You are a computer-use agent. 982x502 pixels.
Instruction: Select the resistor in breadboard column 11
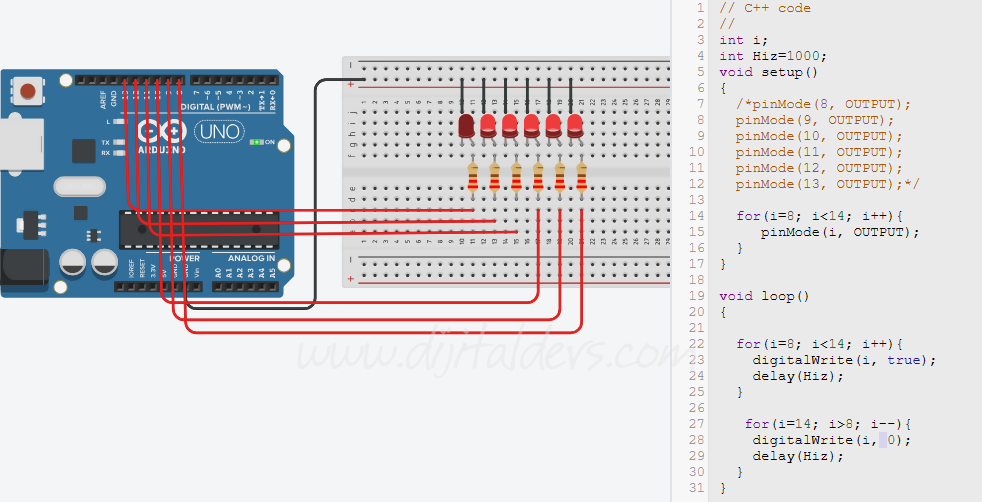473,177
